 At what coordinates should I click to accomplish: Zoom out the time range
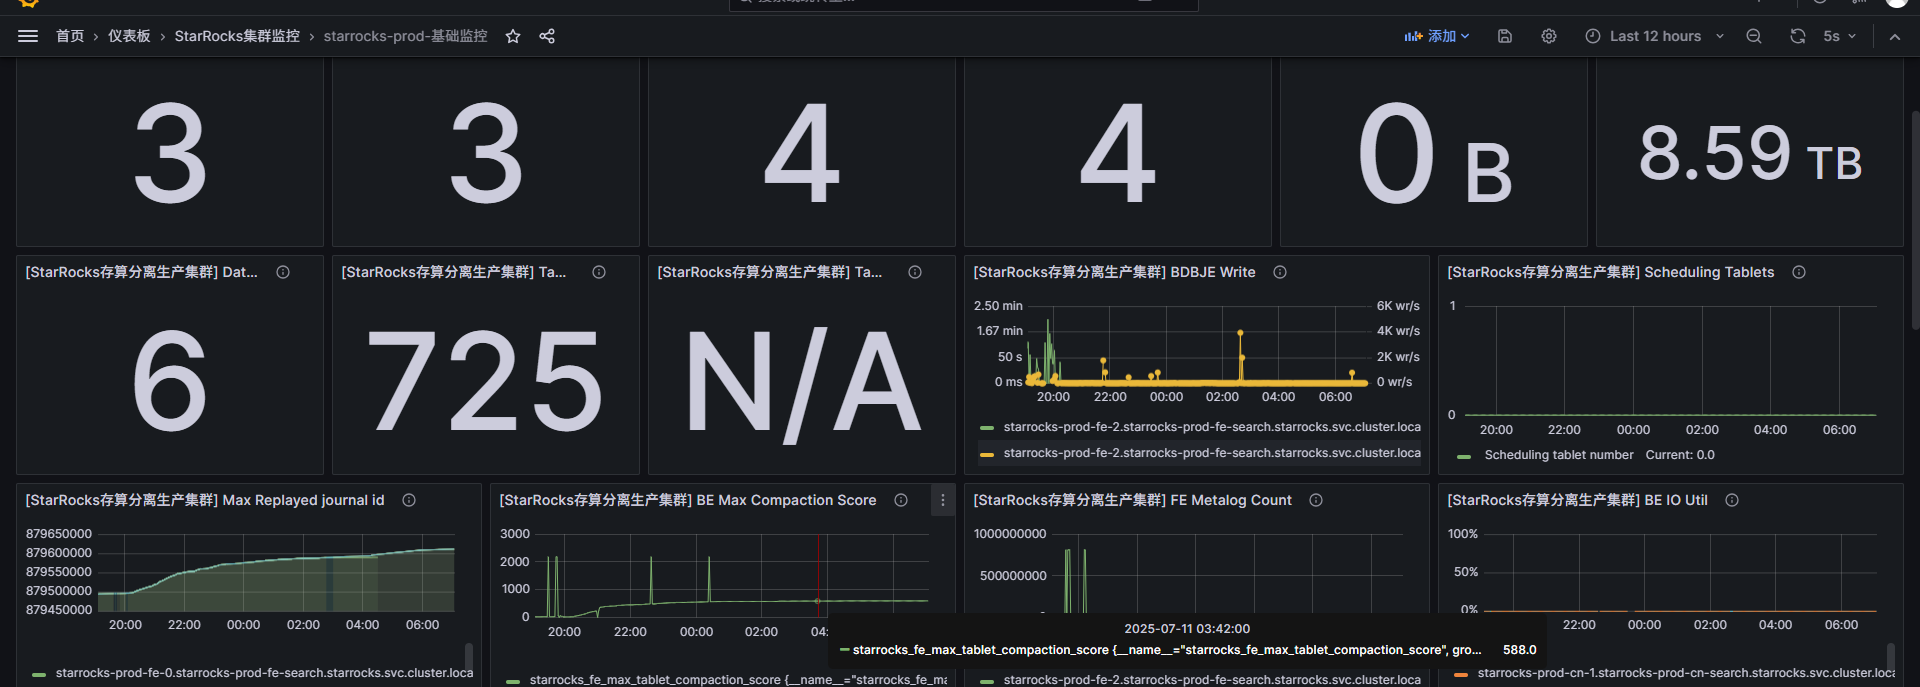pos(1754,36)
